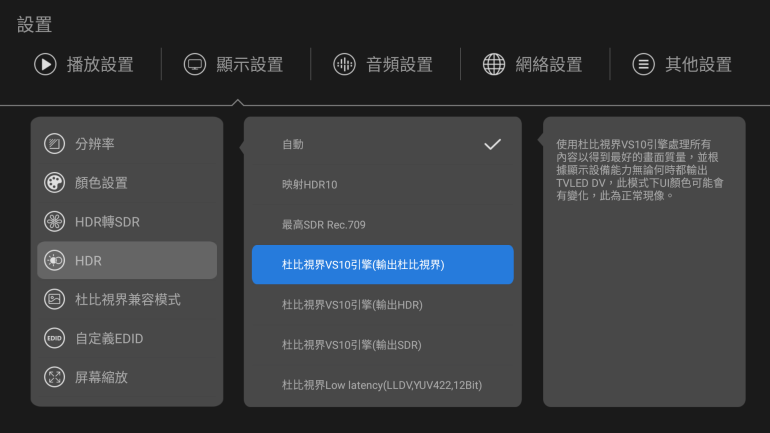Image resolution: width=770 pixels, height=433 pixels.
Task: Click the 分辨率 resolution icon
Action: point(55,144)
